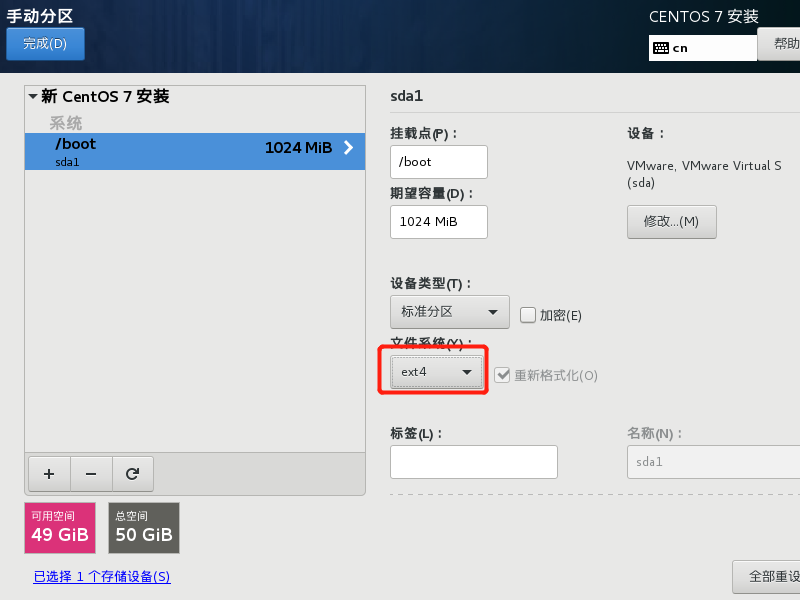Click the 挂载点 mount point field containing /boot
Viewport: 800px width, 600px height.
[x=438, y=162]
